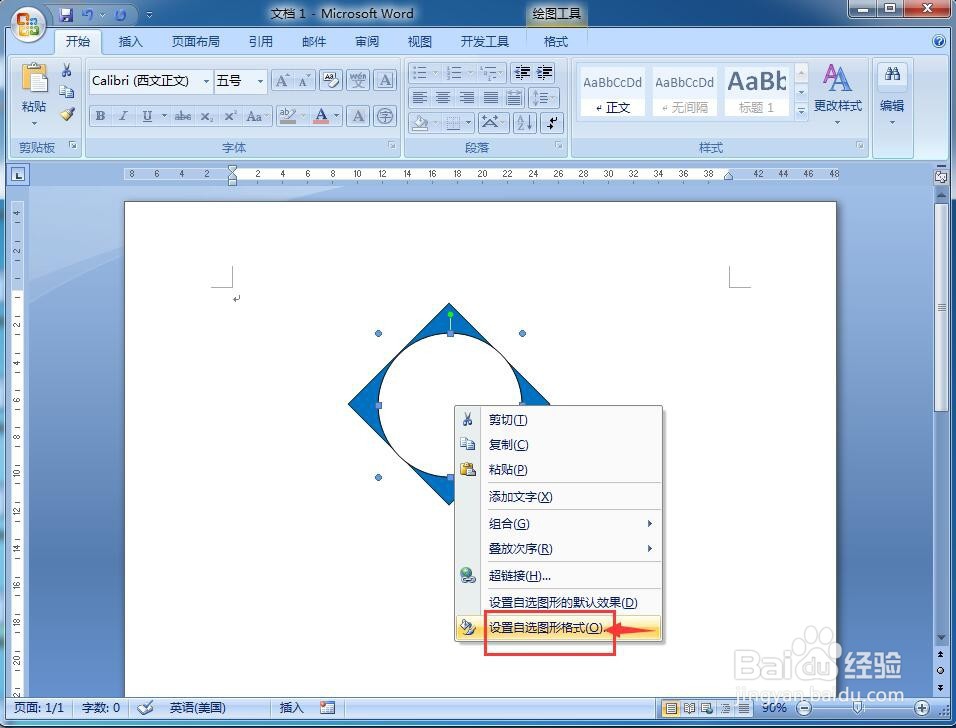Image resolution: width=956 pixels, height=728 pixels.
Task: Open the 字体 font dialog launcher
Action: (x=392, y=146)
